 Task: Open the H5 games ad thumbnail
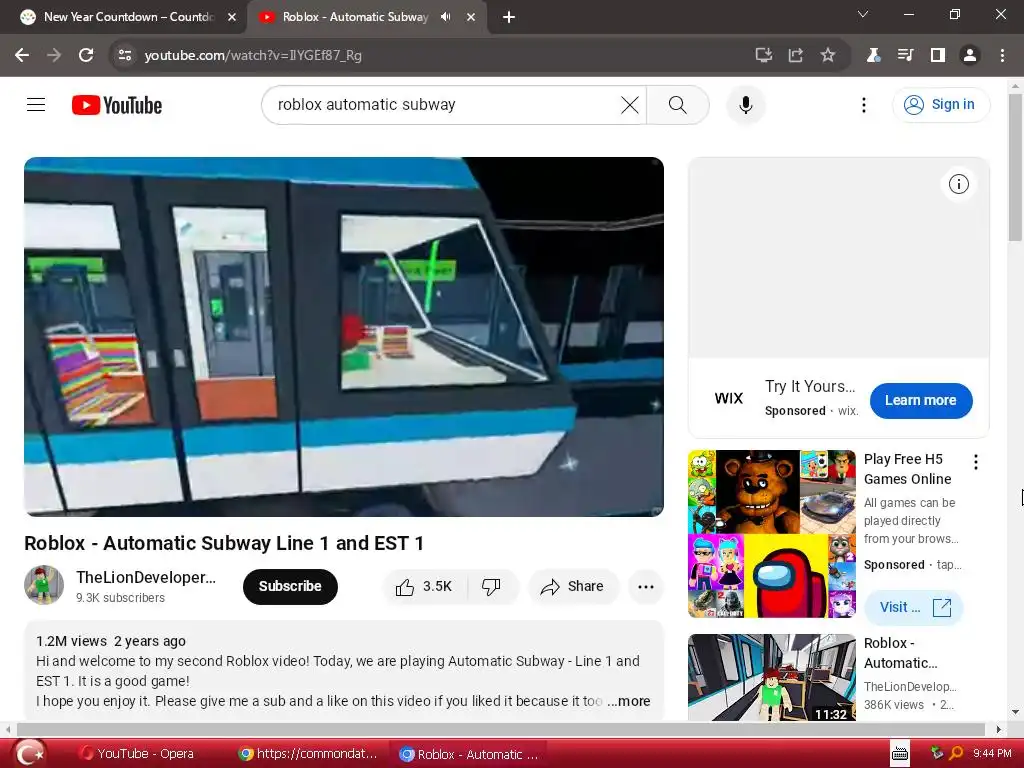click(x=771, y=534)
